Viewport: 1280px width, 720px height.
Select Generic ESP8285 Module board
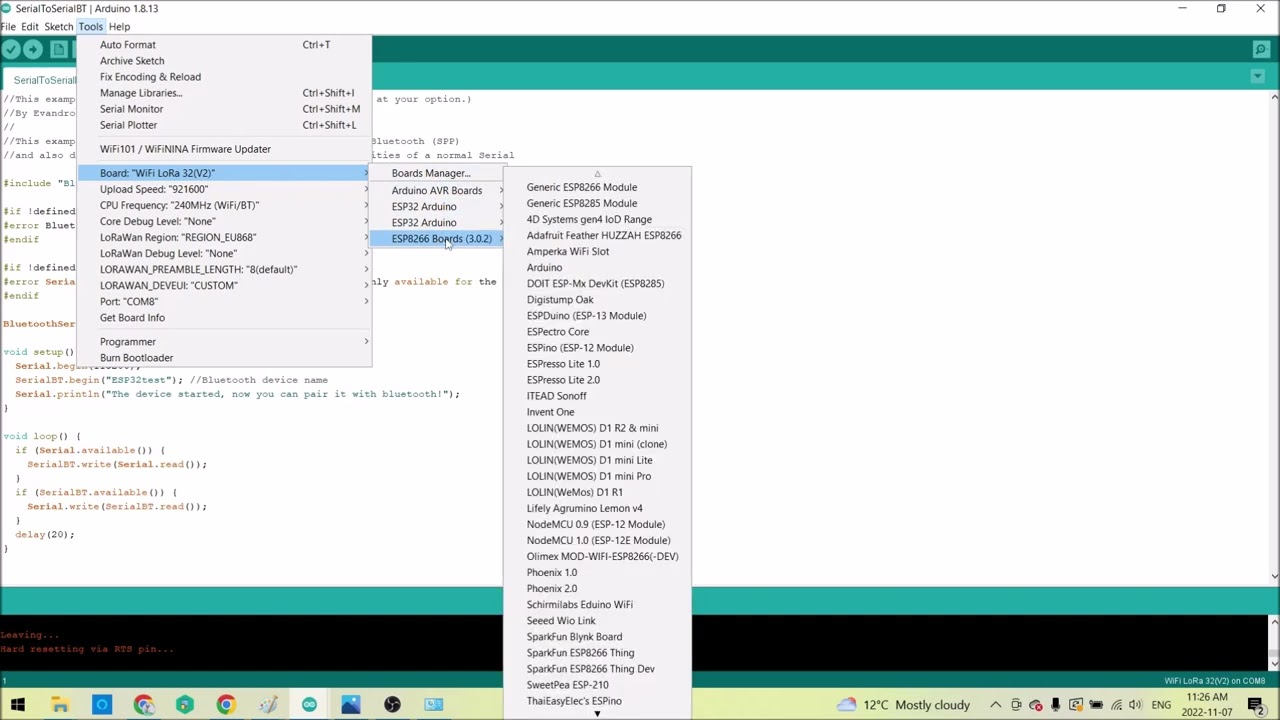coord(597,203)
